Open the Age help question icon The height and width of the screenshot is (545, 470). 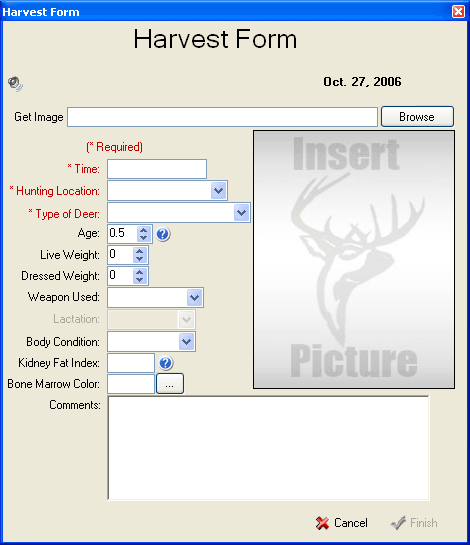click(x=163, y=234)
